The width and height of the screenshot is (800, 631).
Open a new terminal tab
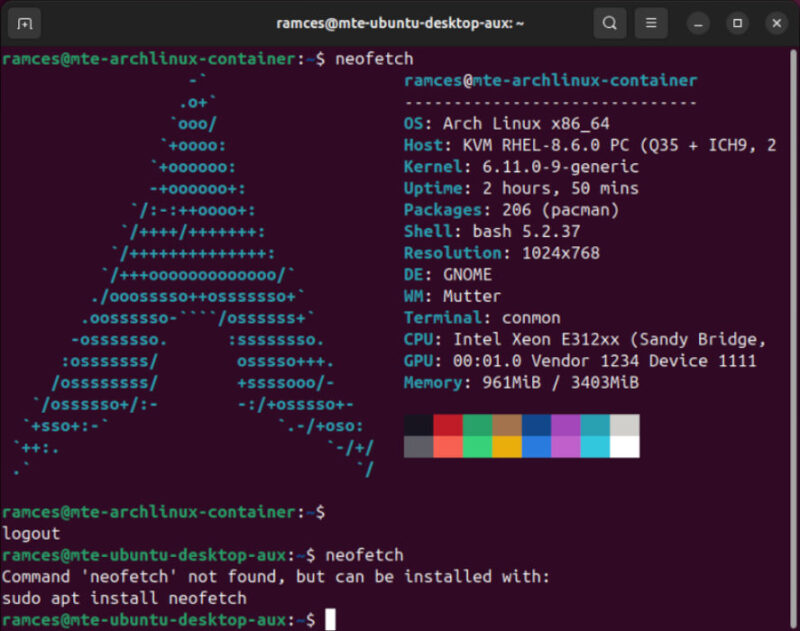tap(23, 22)
